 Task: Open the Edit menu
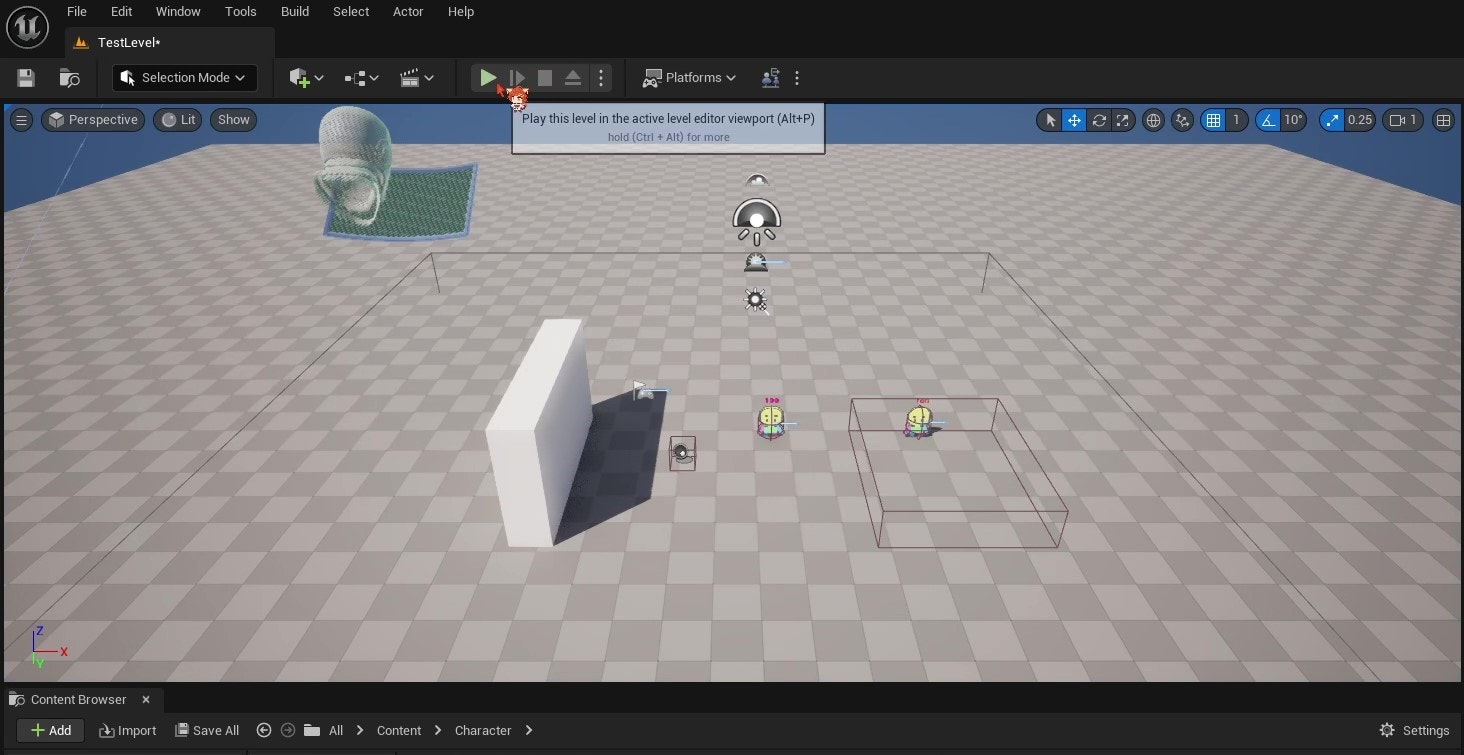tap(122, 12)
